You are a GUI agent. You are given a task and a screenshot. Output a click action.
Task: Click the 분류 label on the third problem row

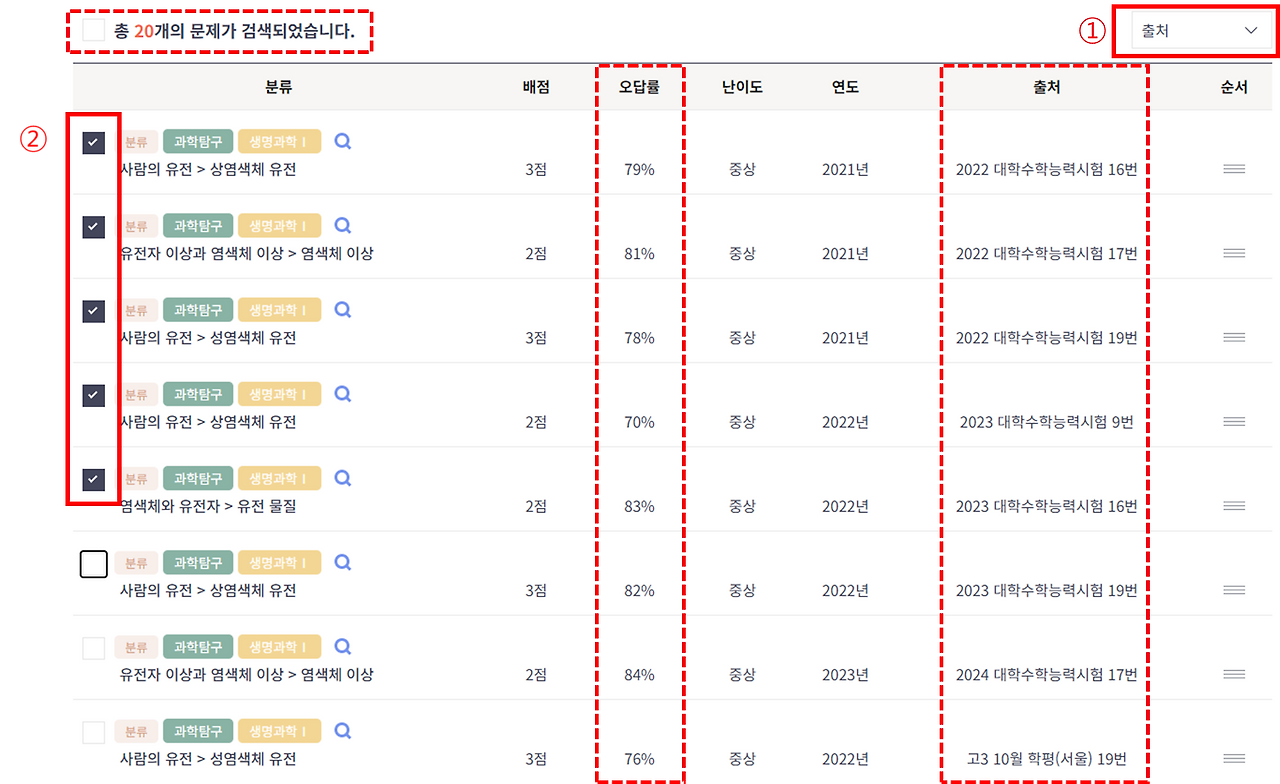137,309
